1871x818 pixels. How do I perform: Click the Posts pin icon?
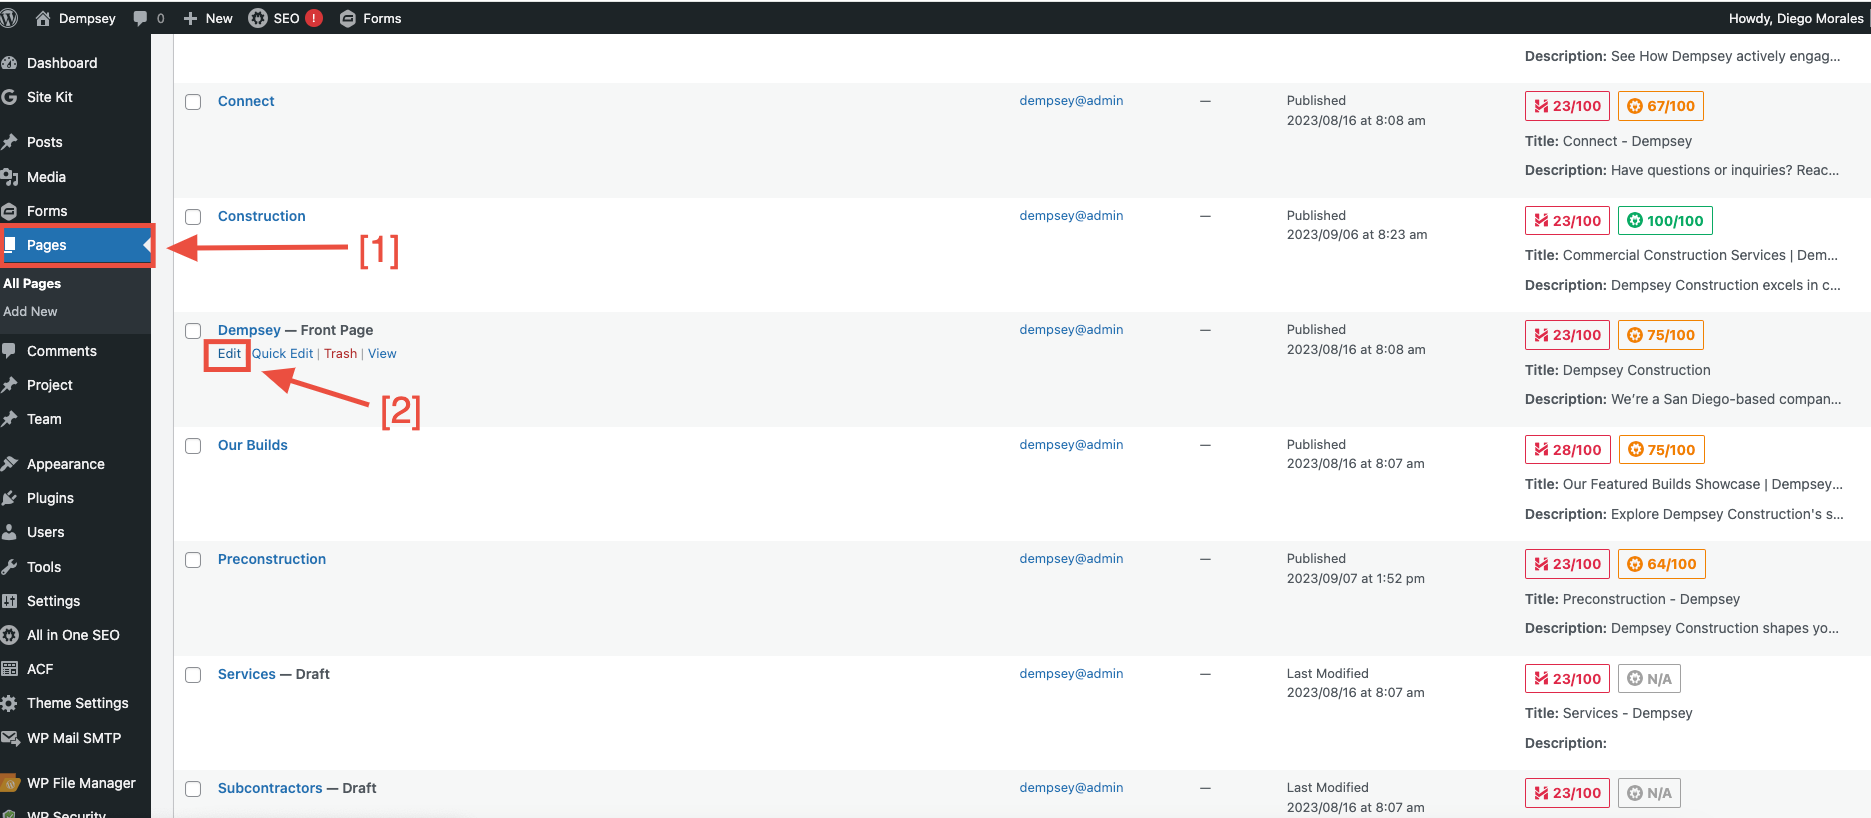click(x=10, y=142)
